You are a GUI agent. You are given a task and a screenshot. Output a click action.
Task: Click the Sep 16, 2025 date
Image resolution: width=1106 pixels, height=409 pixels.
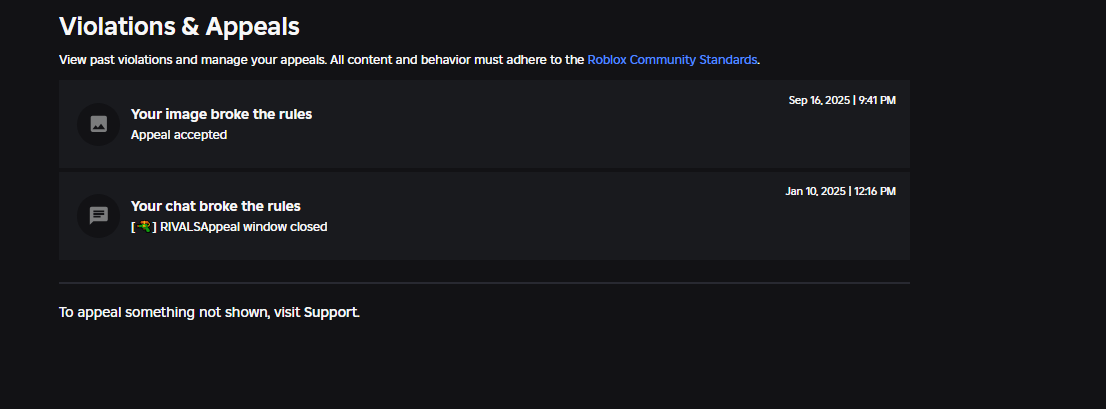818,100
